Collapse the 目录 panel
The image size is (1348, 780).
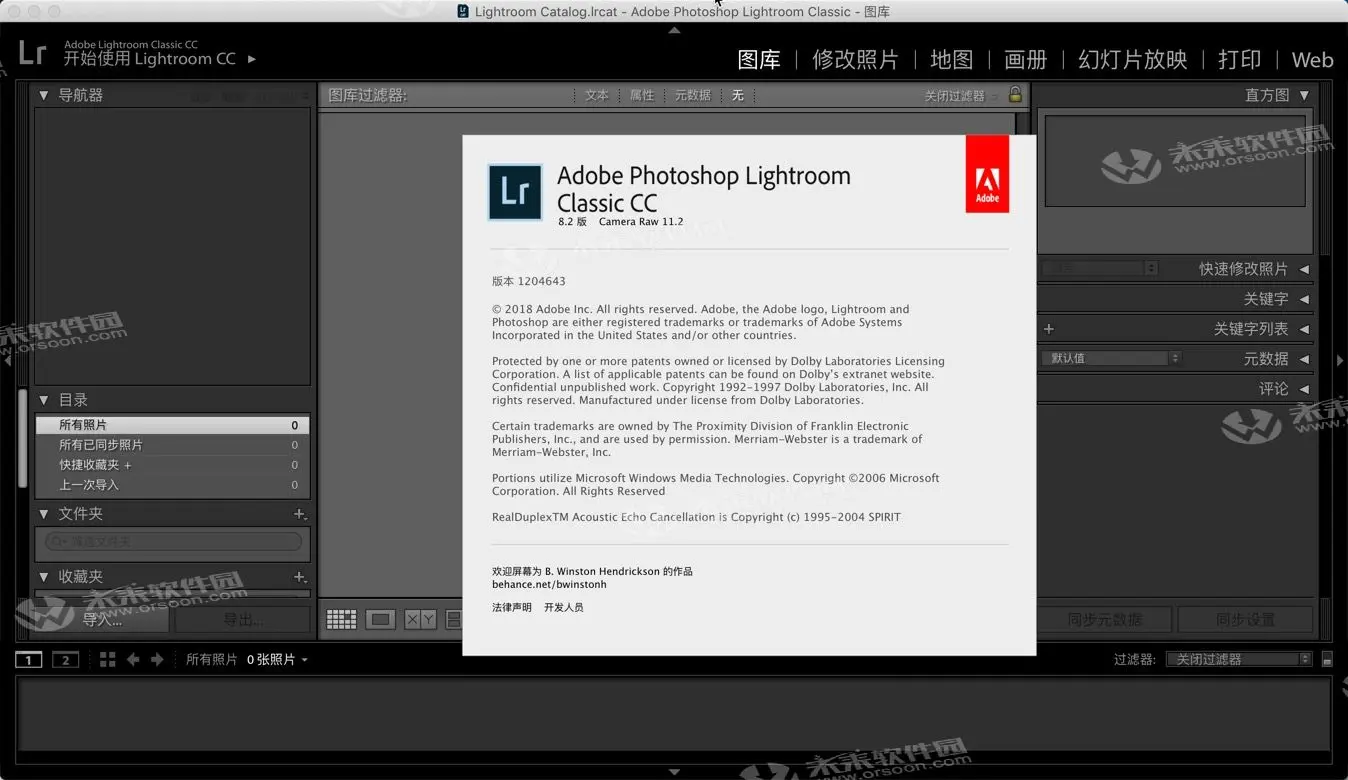pos(44,400)
